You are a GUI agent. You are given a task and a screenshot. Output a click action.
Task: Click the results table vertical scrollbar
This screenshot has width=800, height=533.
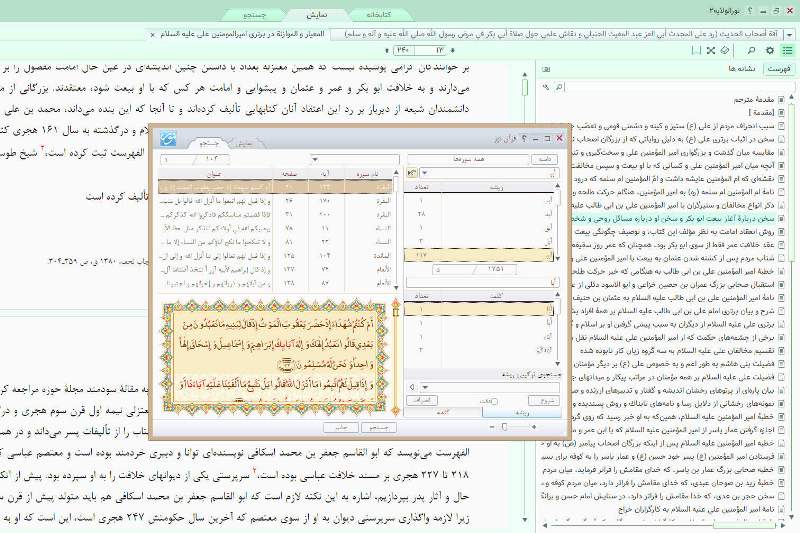[x=396, y=230]
